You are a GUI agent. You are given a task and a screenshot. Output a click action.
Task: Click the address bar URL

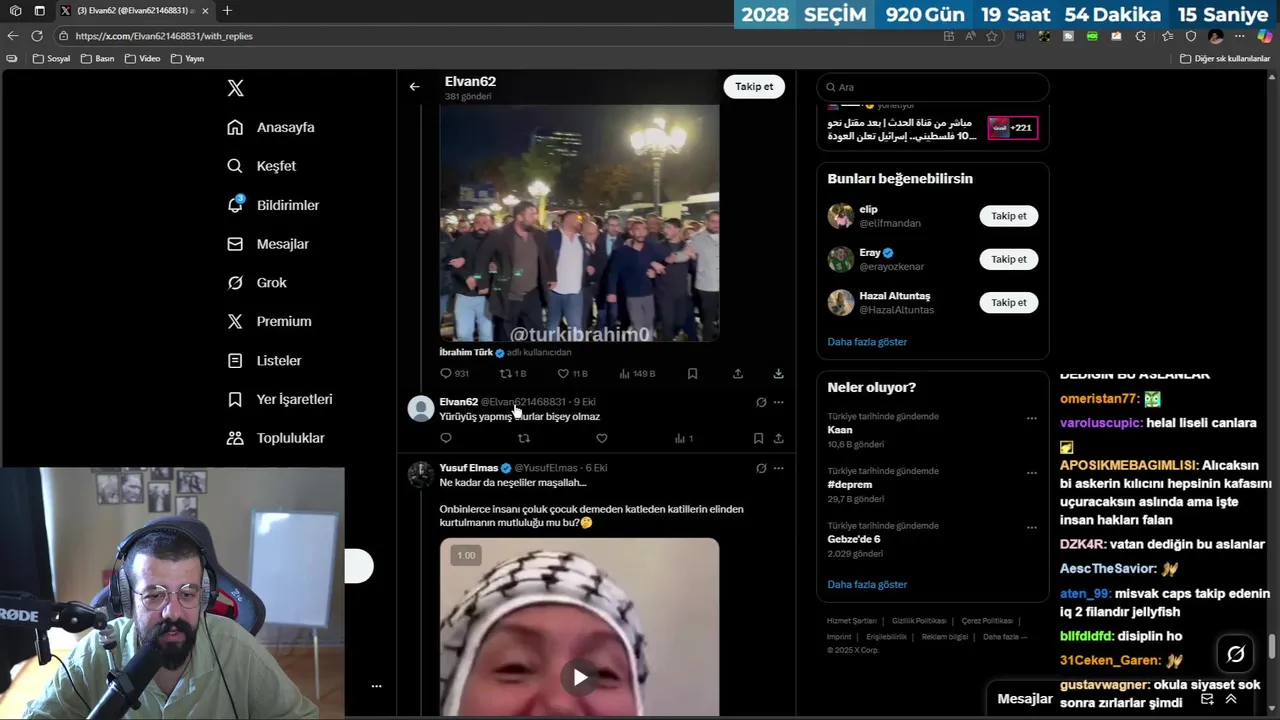point(164,36)
